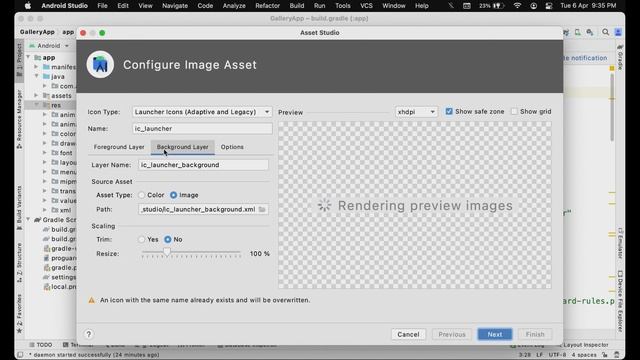Expand the assets folder node

36,96
